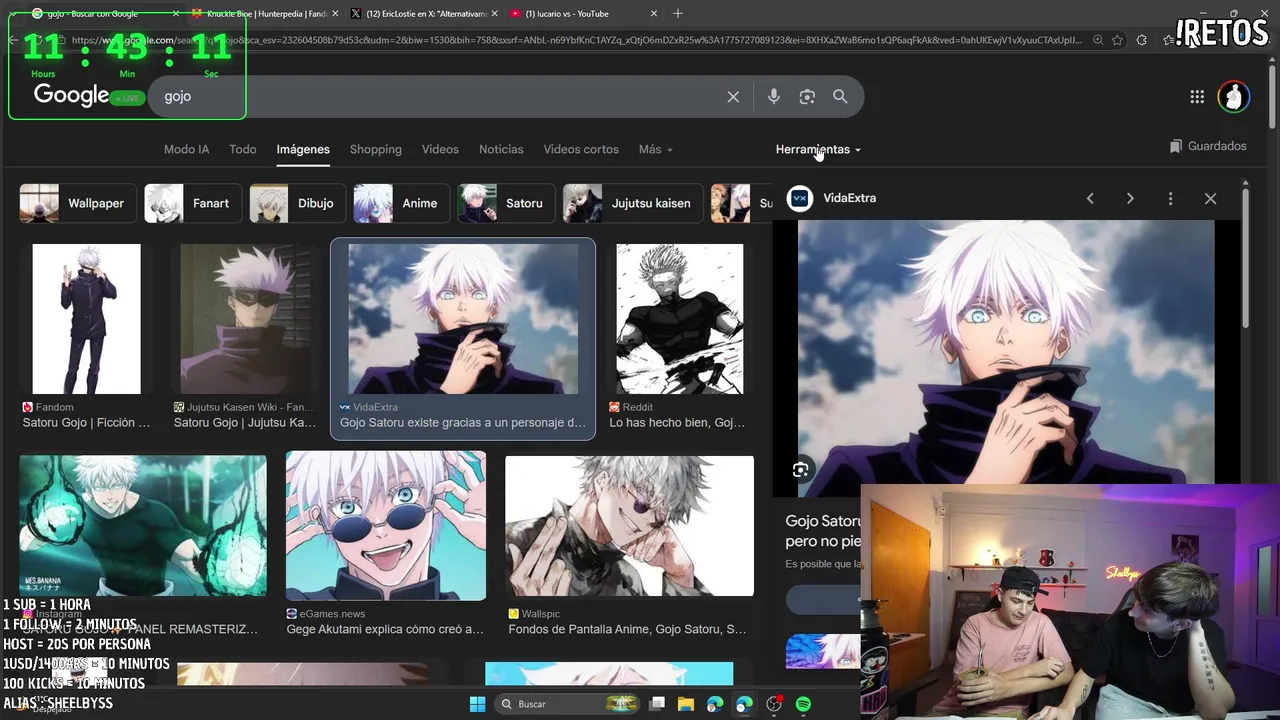Open the Wallspic Gojo wallpaper image
The image size is (1280, 720).
(630, 526)
